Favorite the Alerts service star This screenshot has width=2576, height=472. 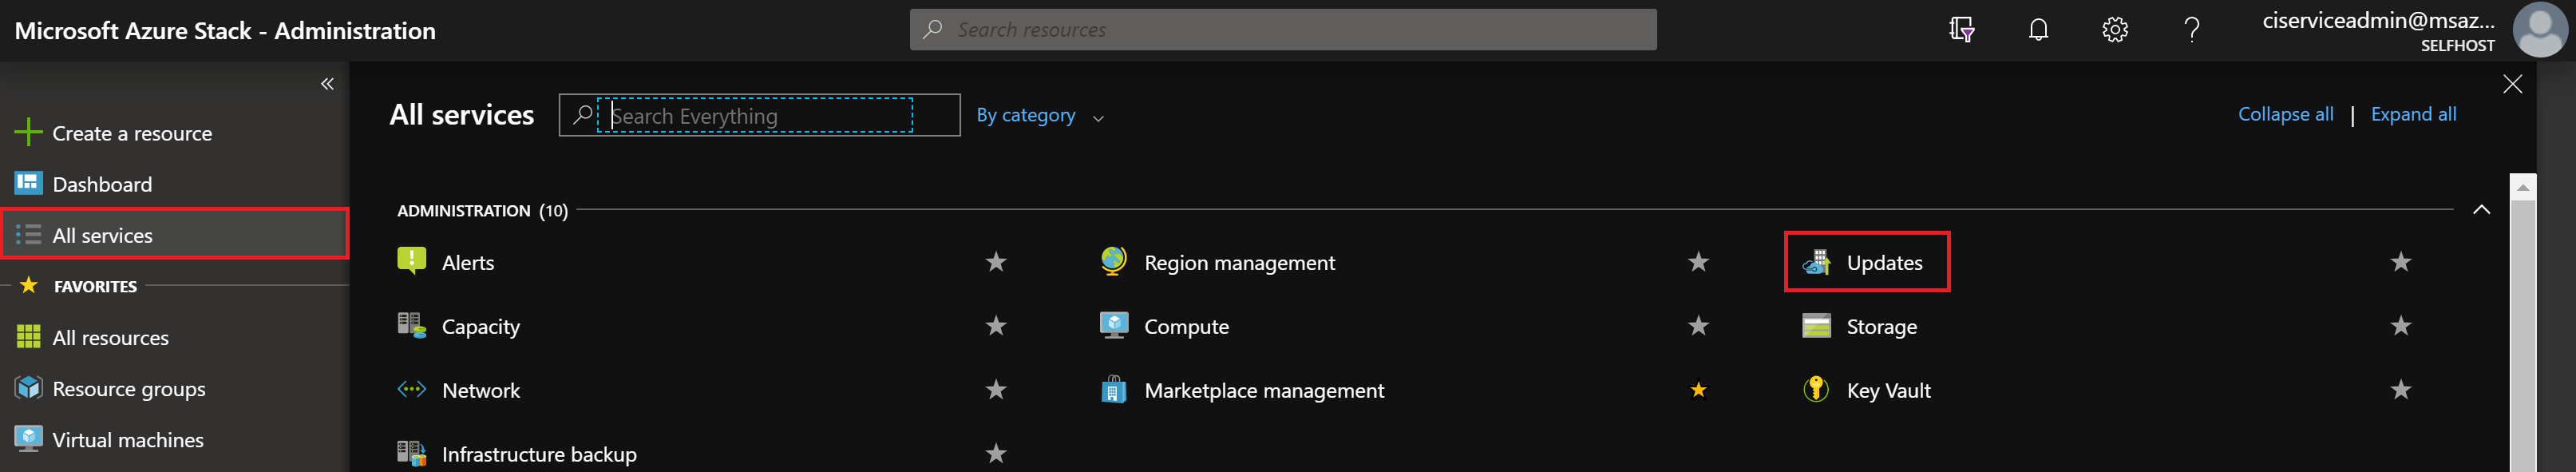pos(996,262)
